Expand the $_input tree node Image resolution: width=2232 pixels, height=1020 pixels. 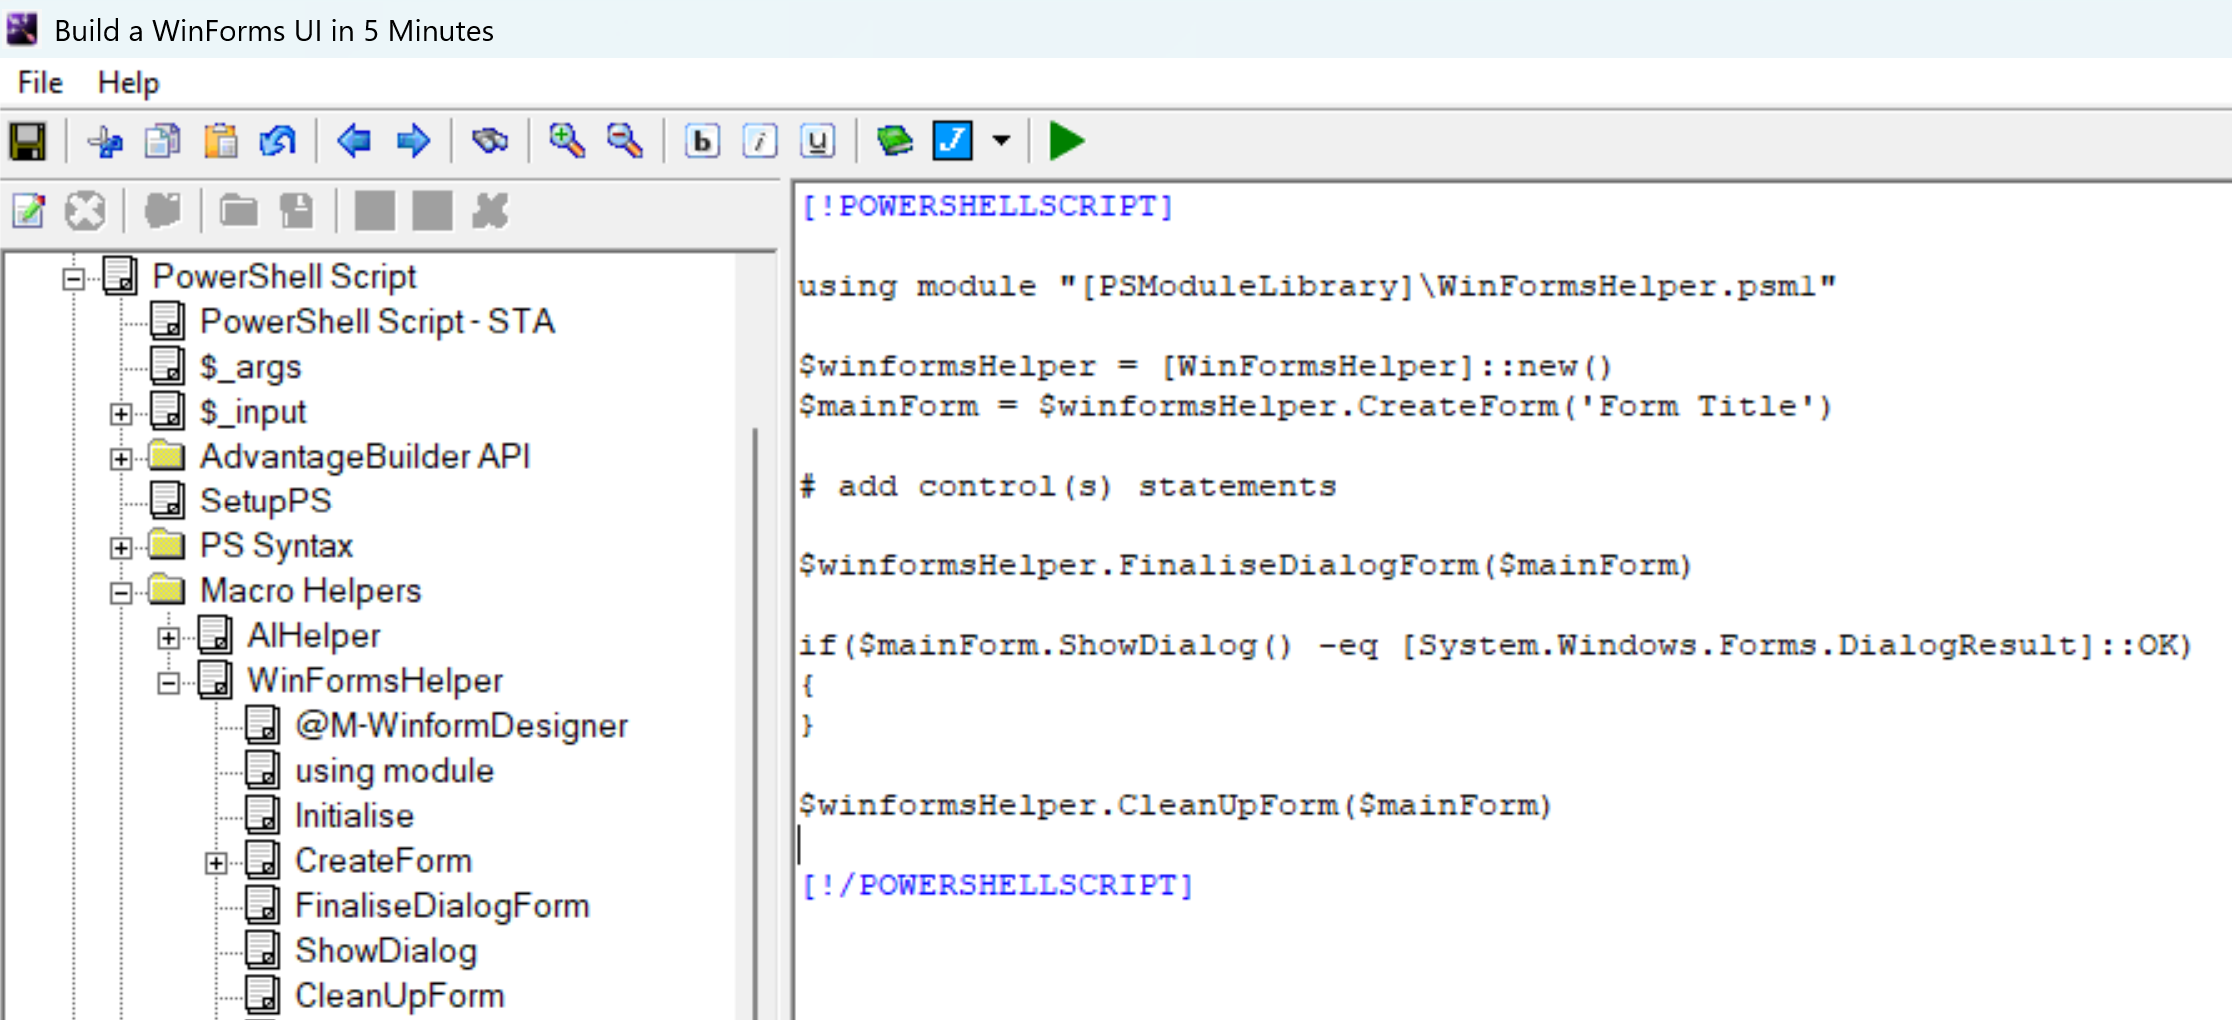coord(121,414)
